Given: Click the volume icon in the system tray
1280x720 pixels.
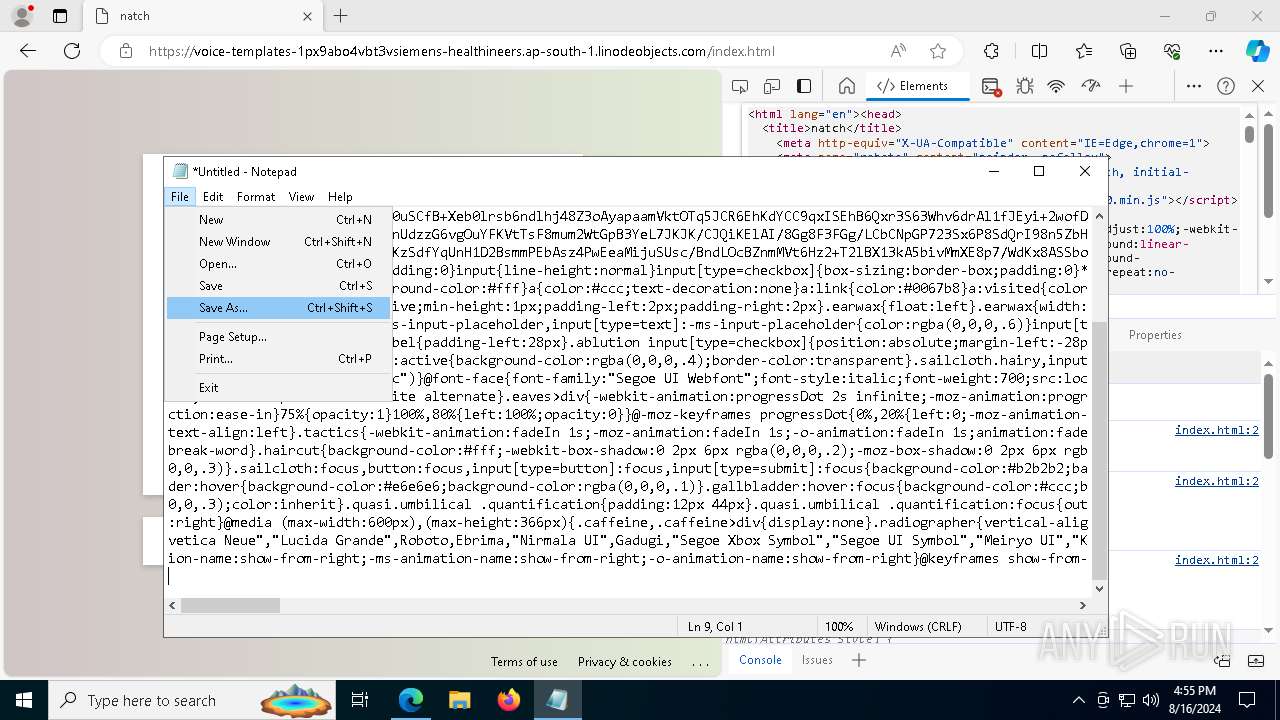Looking at the screenshot, I should click(1150, 700).
